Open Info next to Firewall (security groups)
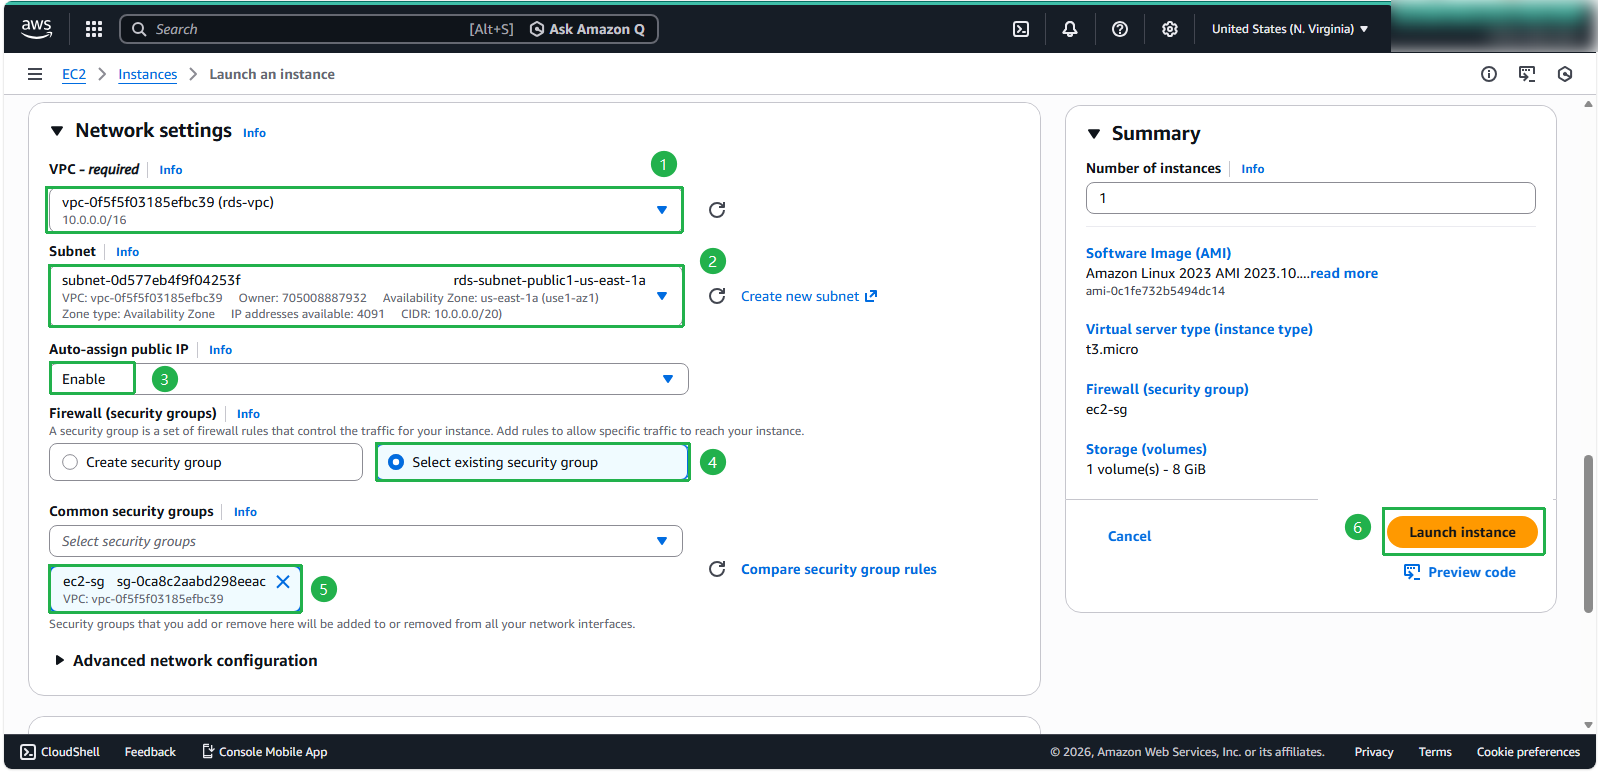Screen dimensions: 1600x773 [248, 414]
